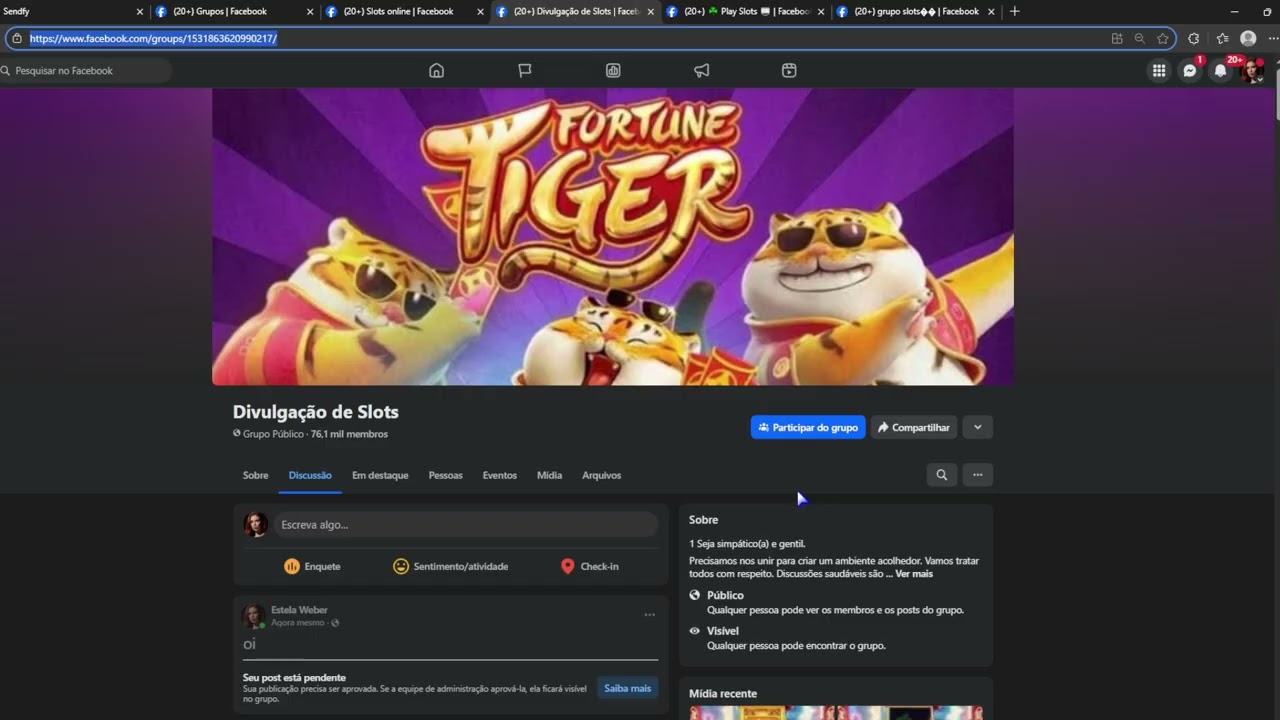The width and height of the screenshot is (1280, 720).
Task: Open options for Estela Weber's post
Action: [649, 615]
